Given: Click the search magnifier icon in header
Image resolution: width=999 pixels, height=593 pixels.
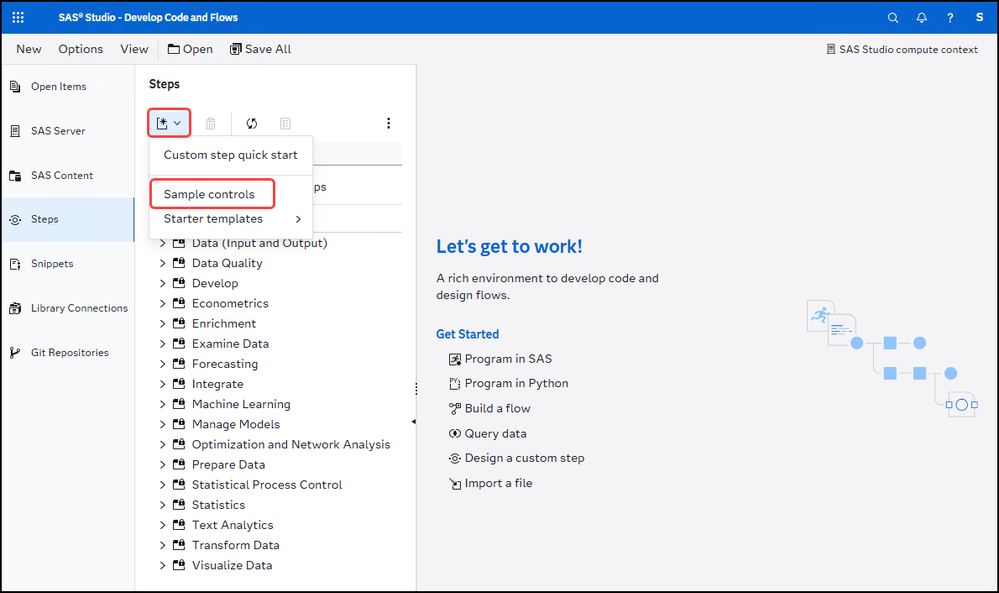Looking at the screenshot, I should [893, 18].
